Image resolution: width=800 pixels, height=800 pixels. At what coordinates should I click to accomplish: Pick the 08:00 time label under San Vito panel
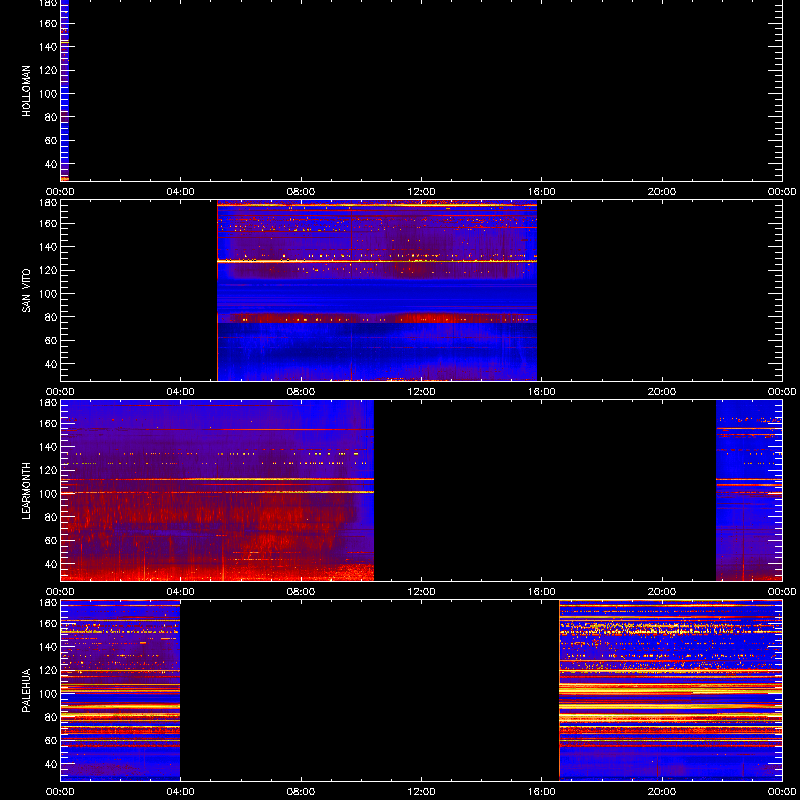coord(301,392)
